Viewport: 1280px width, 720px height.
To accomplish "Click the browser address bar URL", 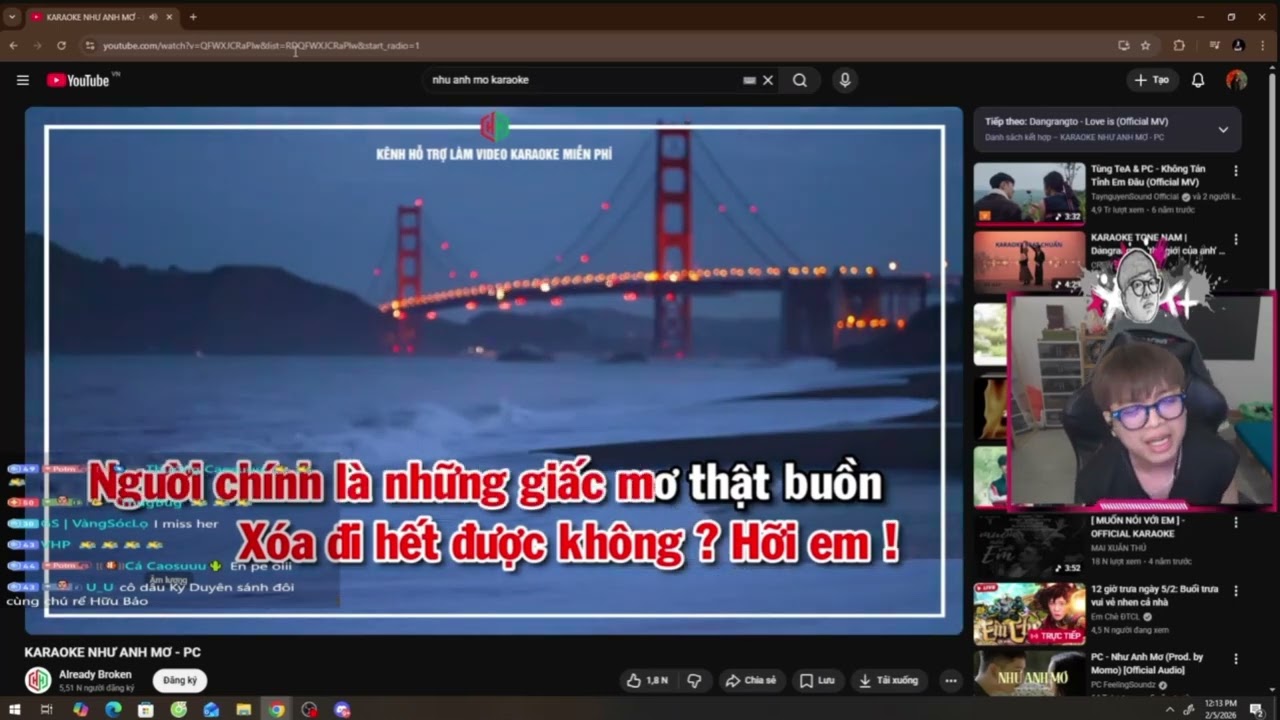I will click(261, 45).
